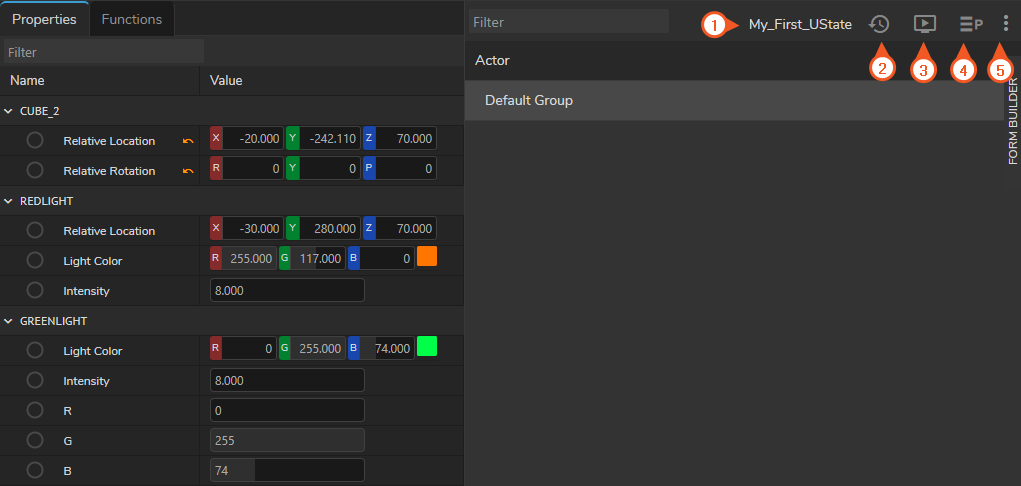Image resolution: width=1021 pixels, height=486 pixels.
Task: Click the preview play screen icon
Action: click(x=924, y=24)
